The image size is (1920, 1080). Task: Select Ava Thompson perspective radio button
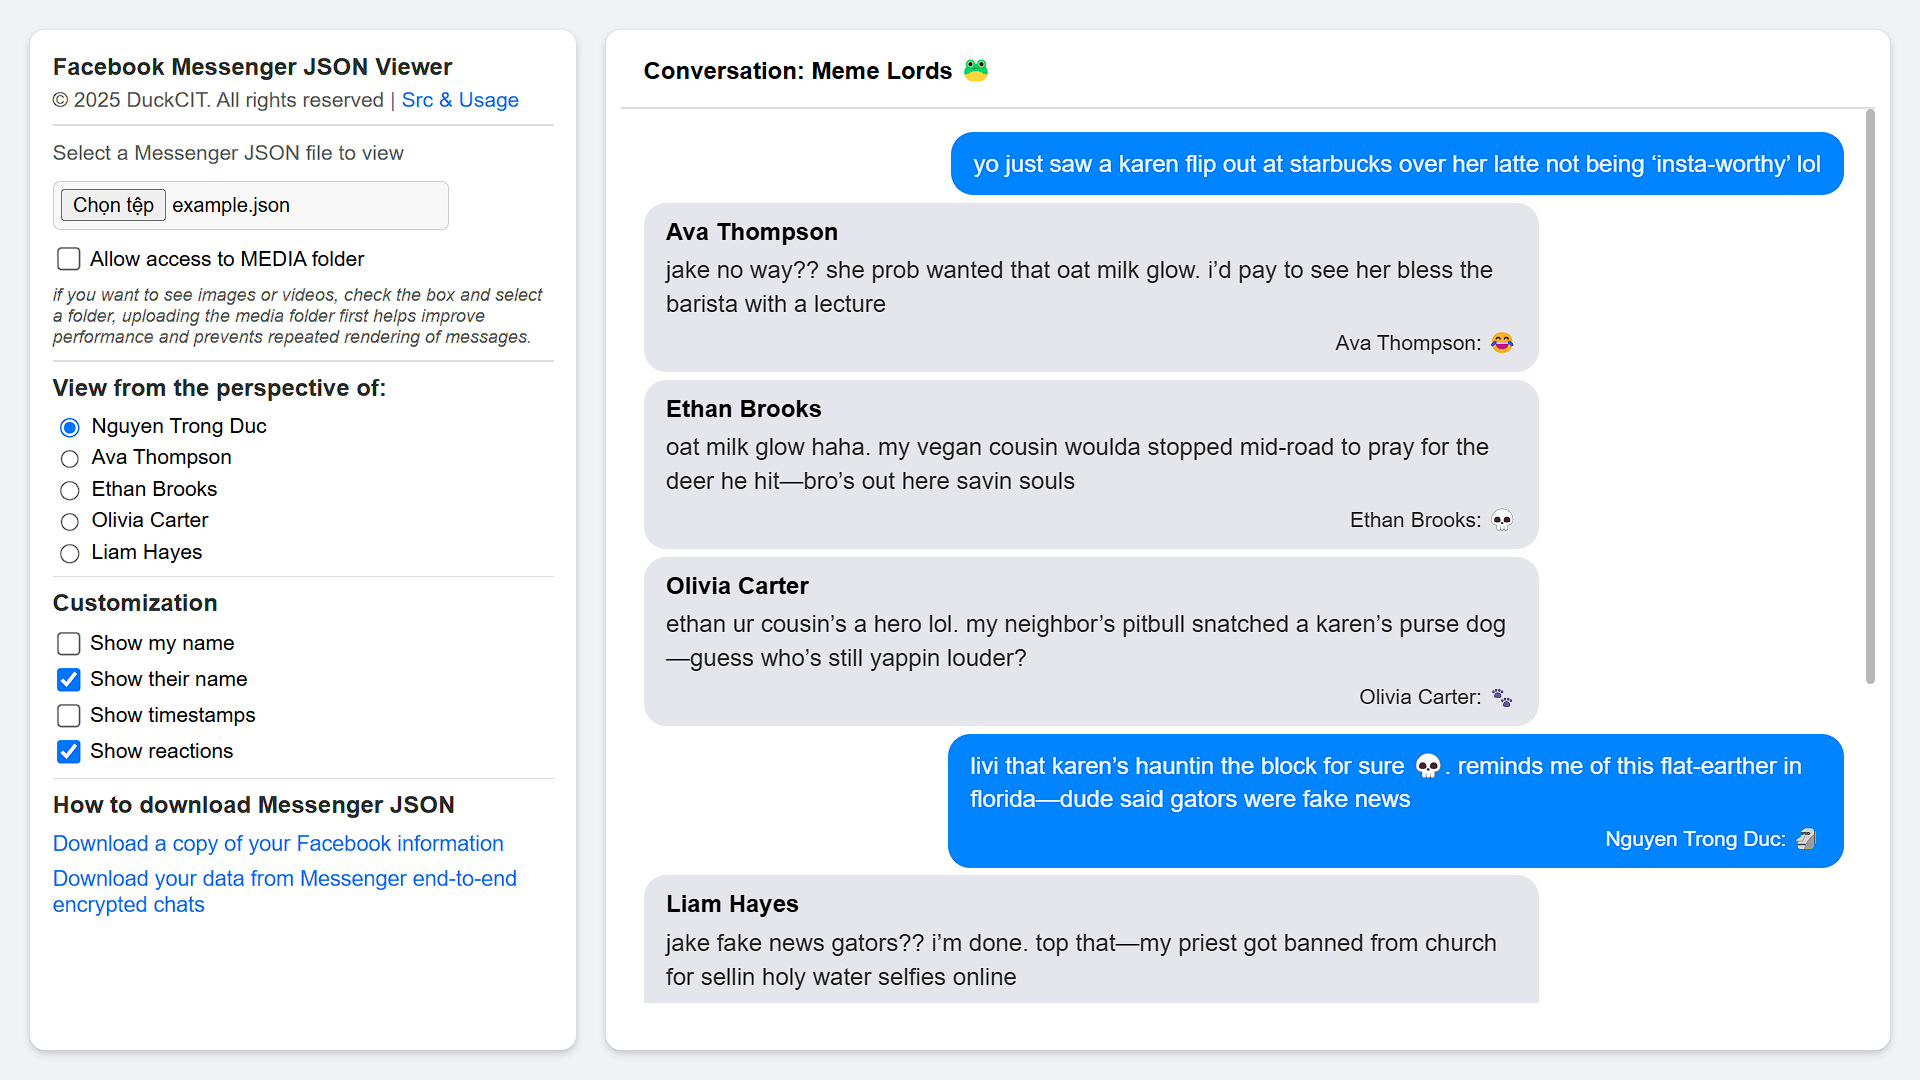coord(70,458)
